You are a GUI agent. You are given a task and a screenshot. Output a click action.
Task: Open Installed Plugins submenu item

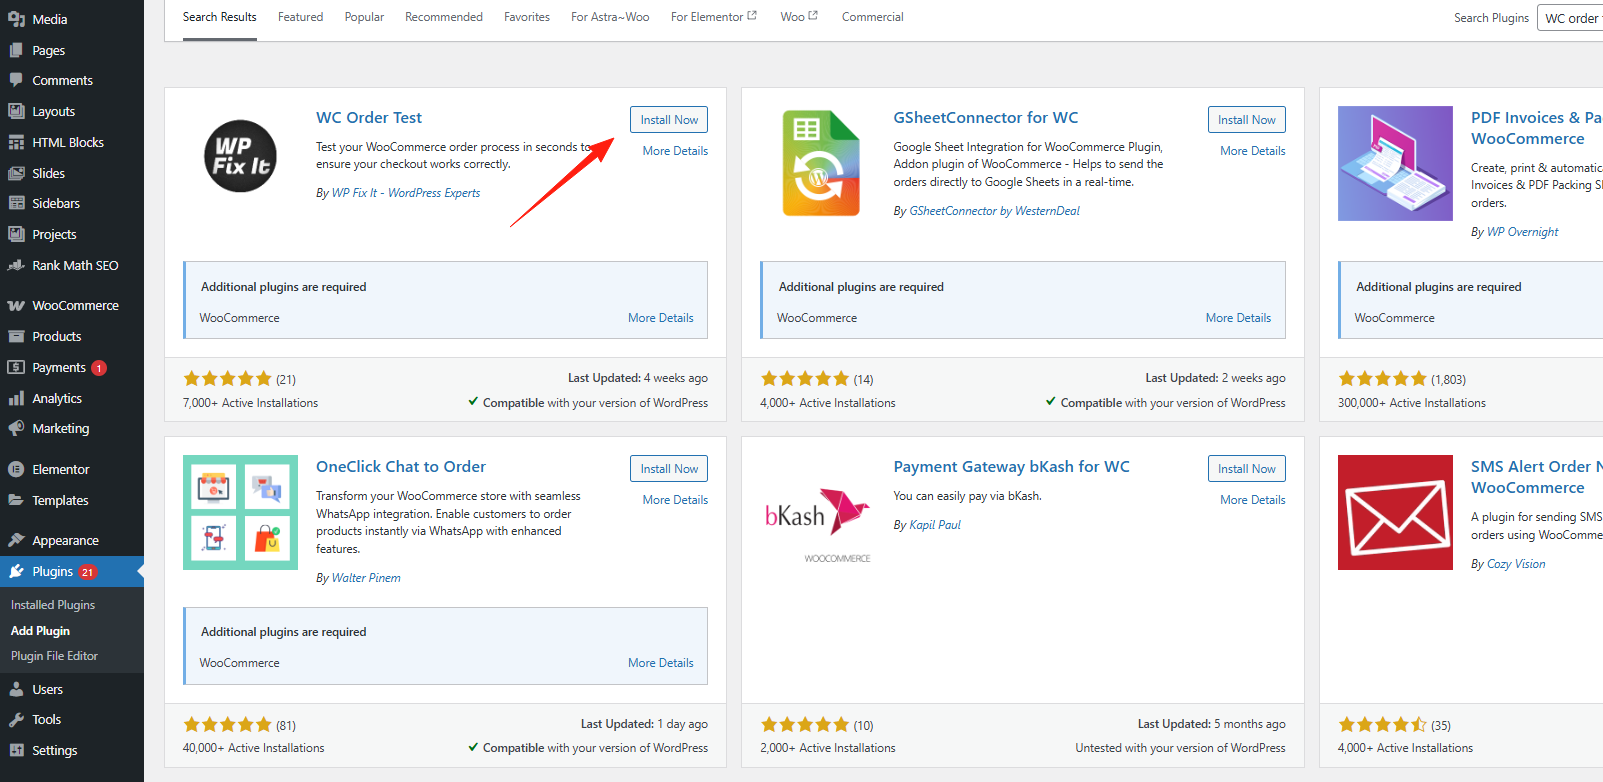pyautogui.click(x=53, y=605)
